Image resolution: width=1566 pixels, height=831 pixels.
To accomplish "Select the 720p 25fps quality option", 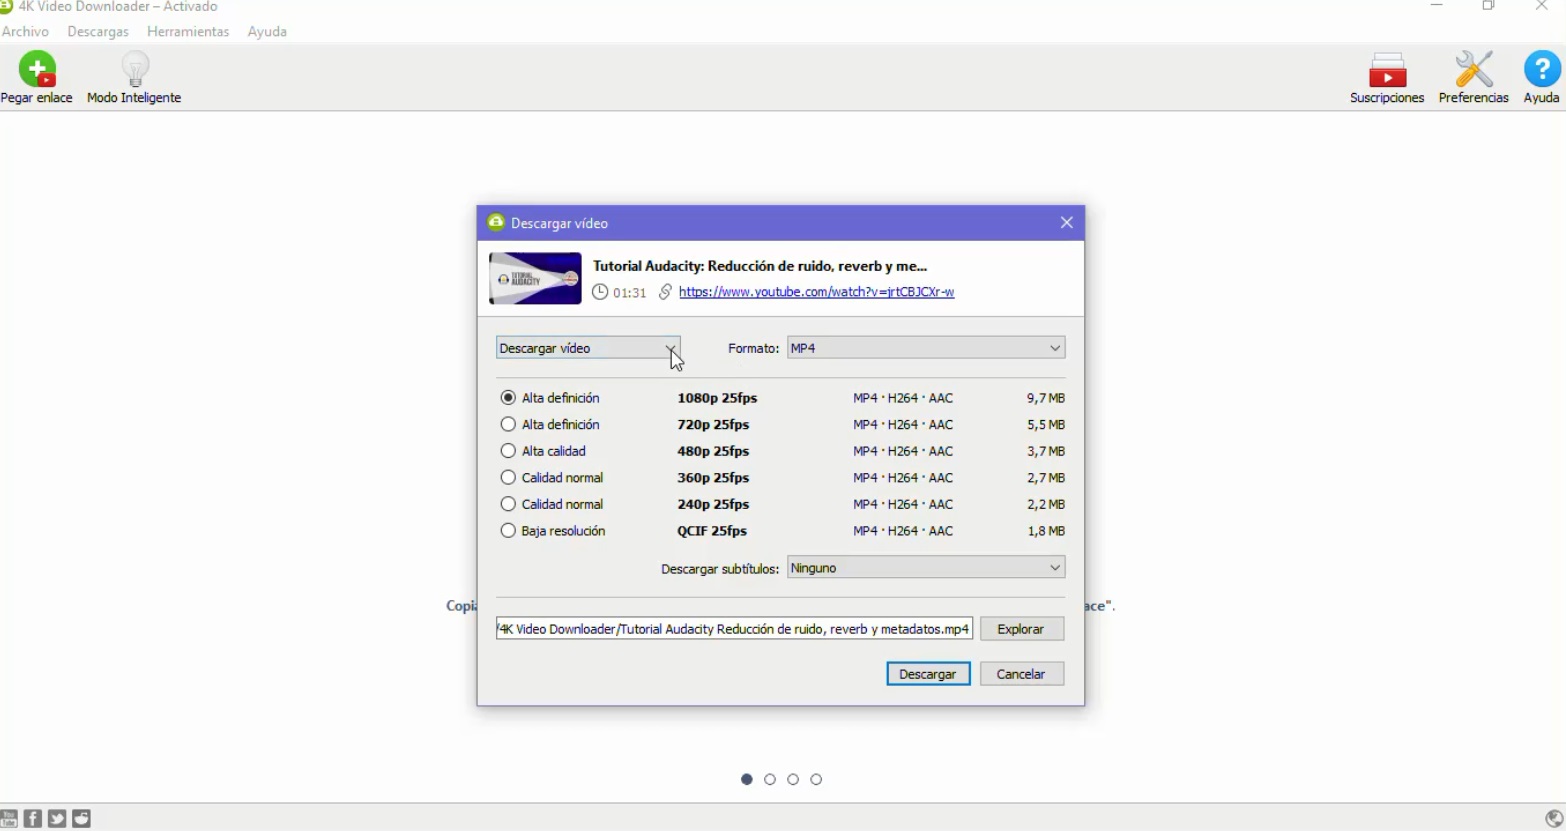I will click(508, 425).
